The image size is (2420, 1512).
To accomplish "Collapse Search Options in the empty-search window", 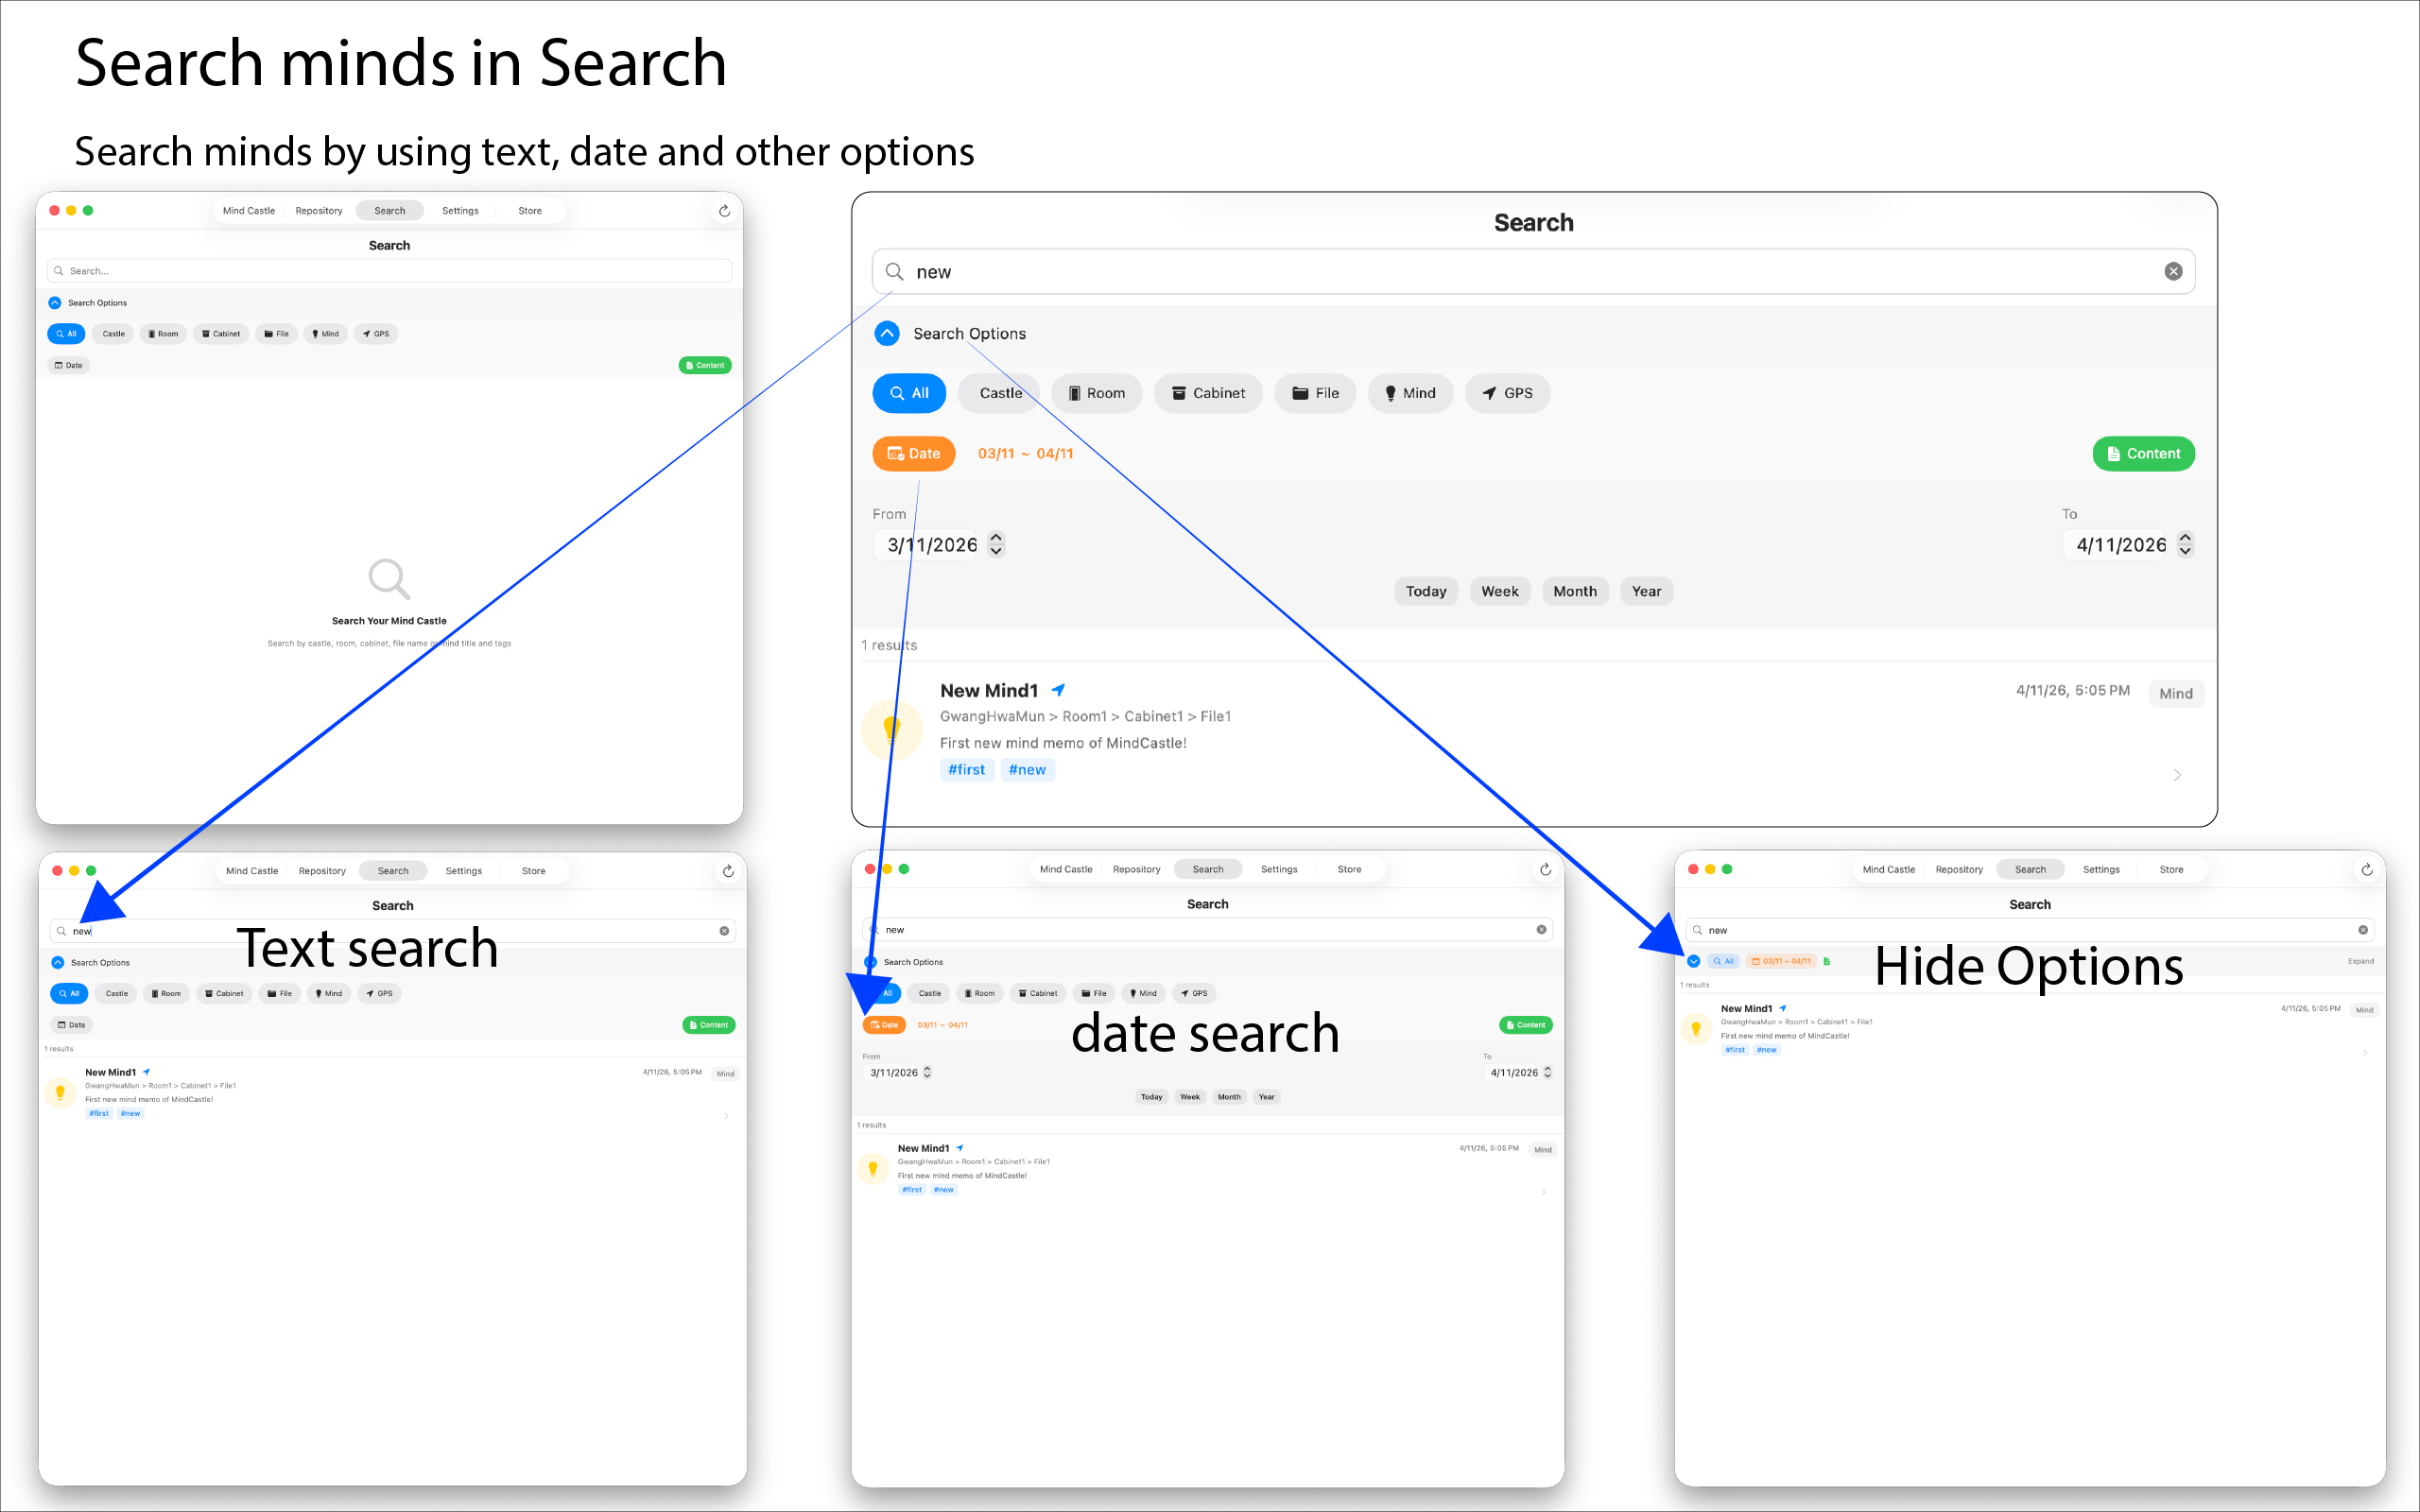I will point(55,303).
